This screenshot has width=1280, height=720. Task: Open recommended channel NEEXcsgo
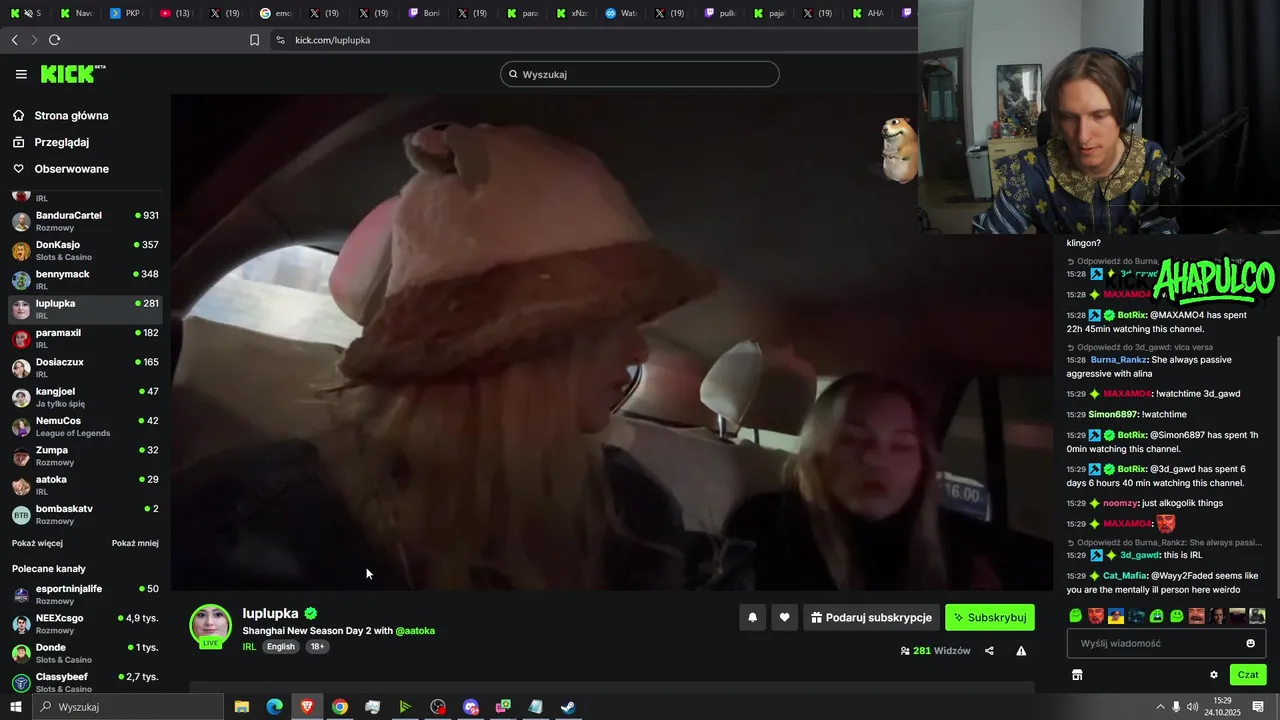click(x=85, y=624)
